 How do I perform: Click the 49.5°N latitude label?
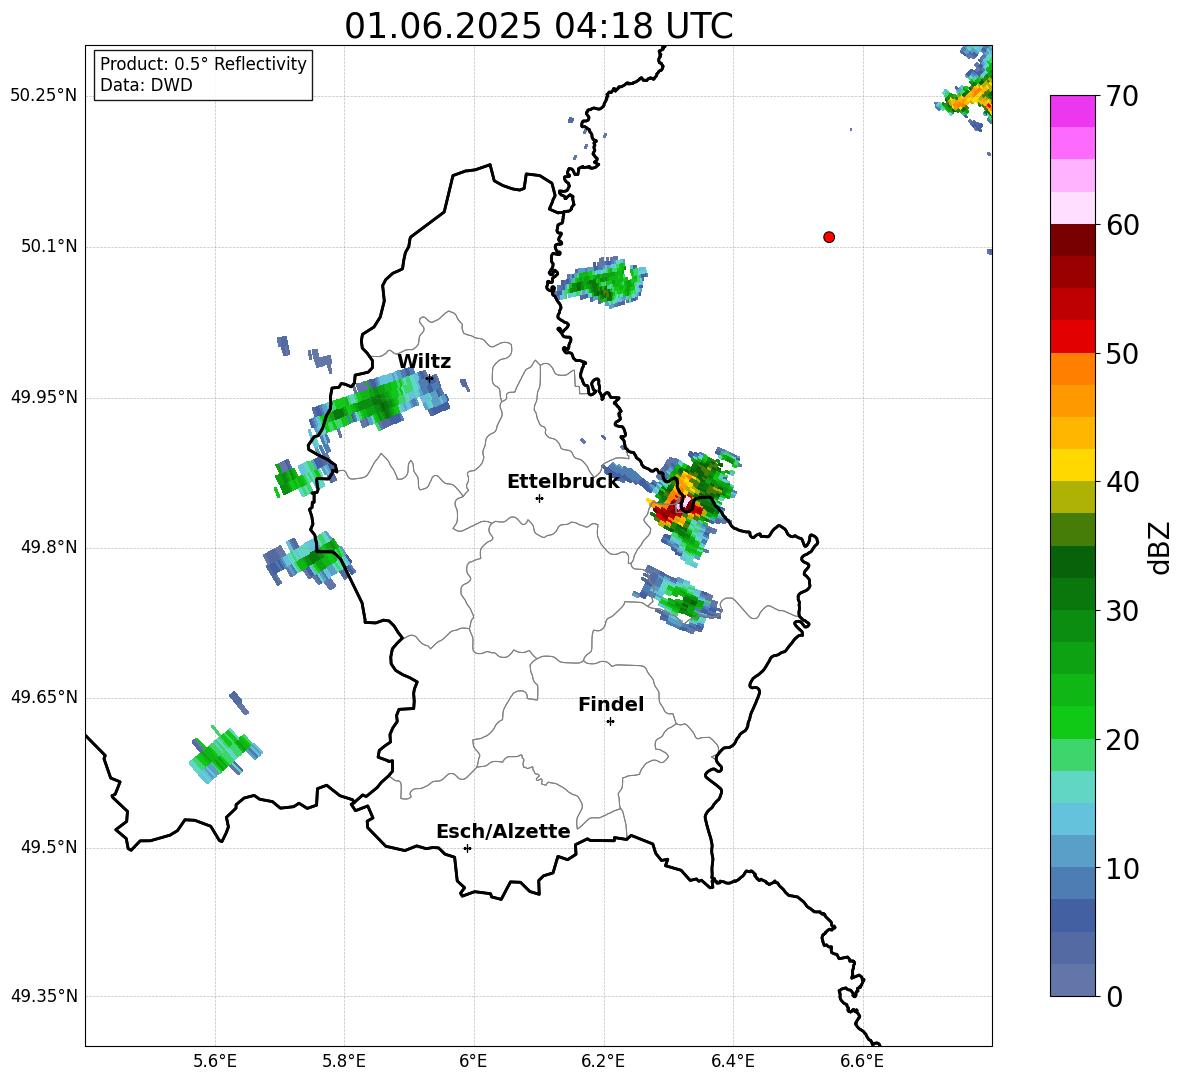coord(49,848)
